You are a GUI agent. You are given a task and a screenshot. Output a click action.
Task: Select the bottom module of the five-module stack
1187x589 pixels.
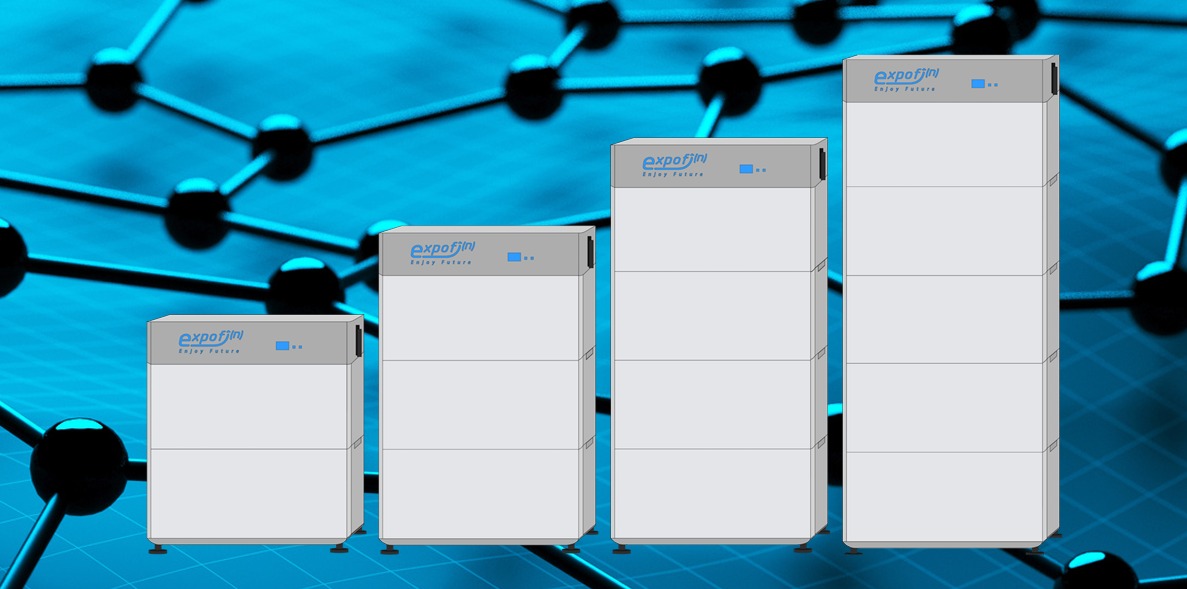[945, 497]
